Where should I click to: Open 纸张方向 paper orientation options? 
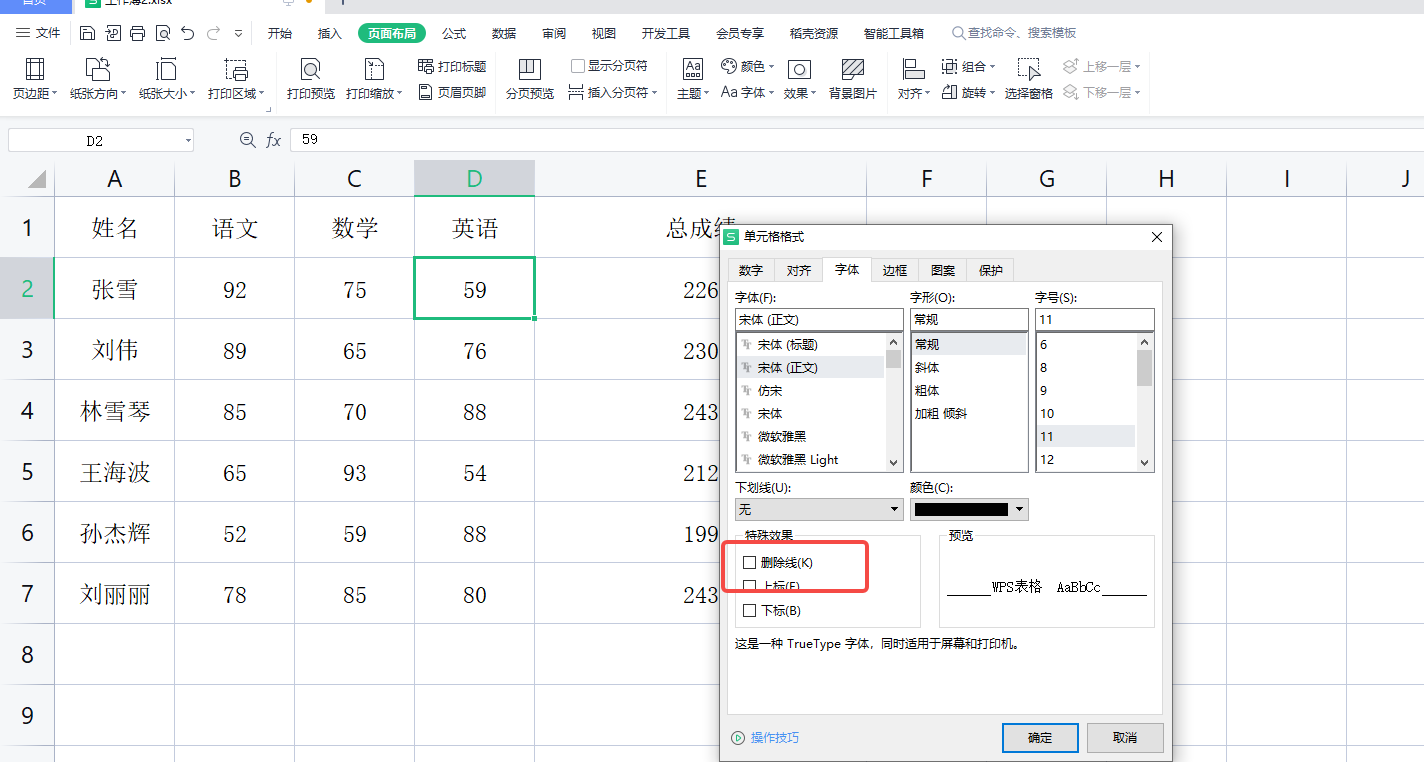pyautogui.click(x=98, y=79)
